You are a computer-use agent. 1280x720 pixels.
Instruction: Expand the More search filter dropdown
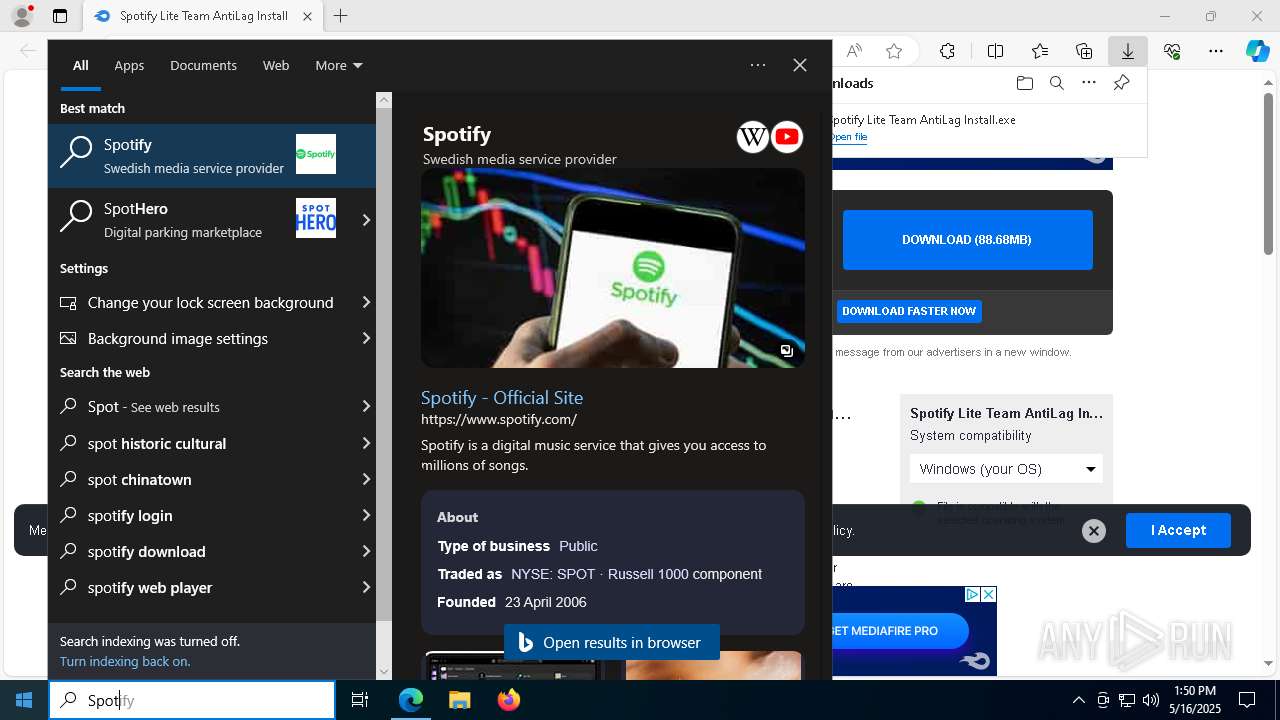(x=339, y=65)
